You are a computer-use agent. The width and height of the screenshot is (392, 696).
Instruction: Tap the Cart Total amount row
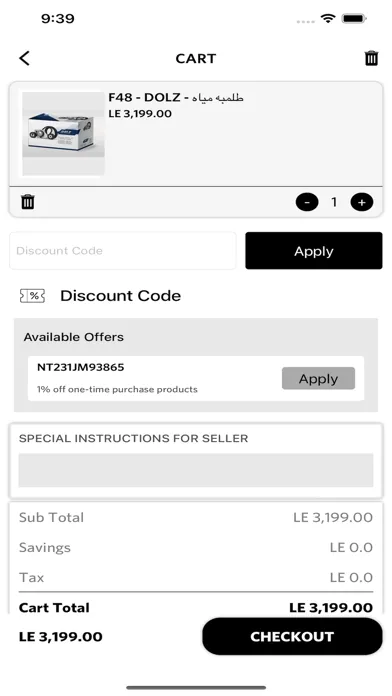(196, 608)
